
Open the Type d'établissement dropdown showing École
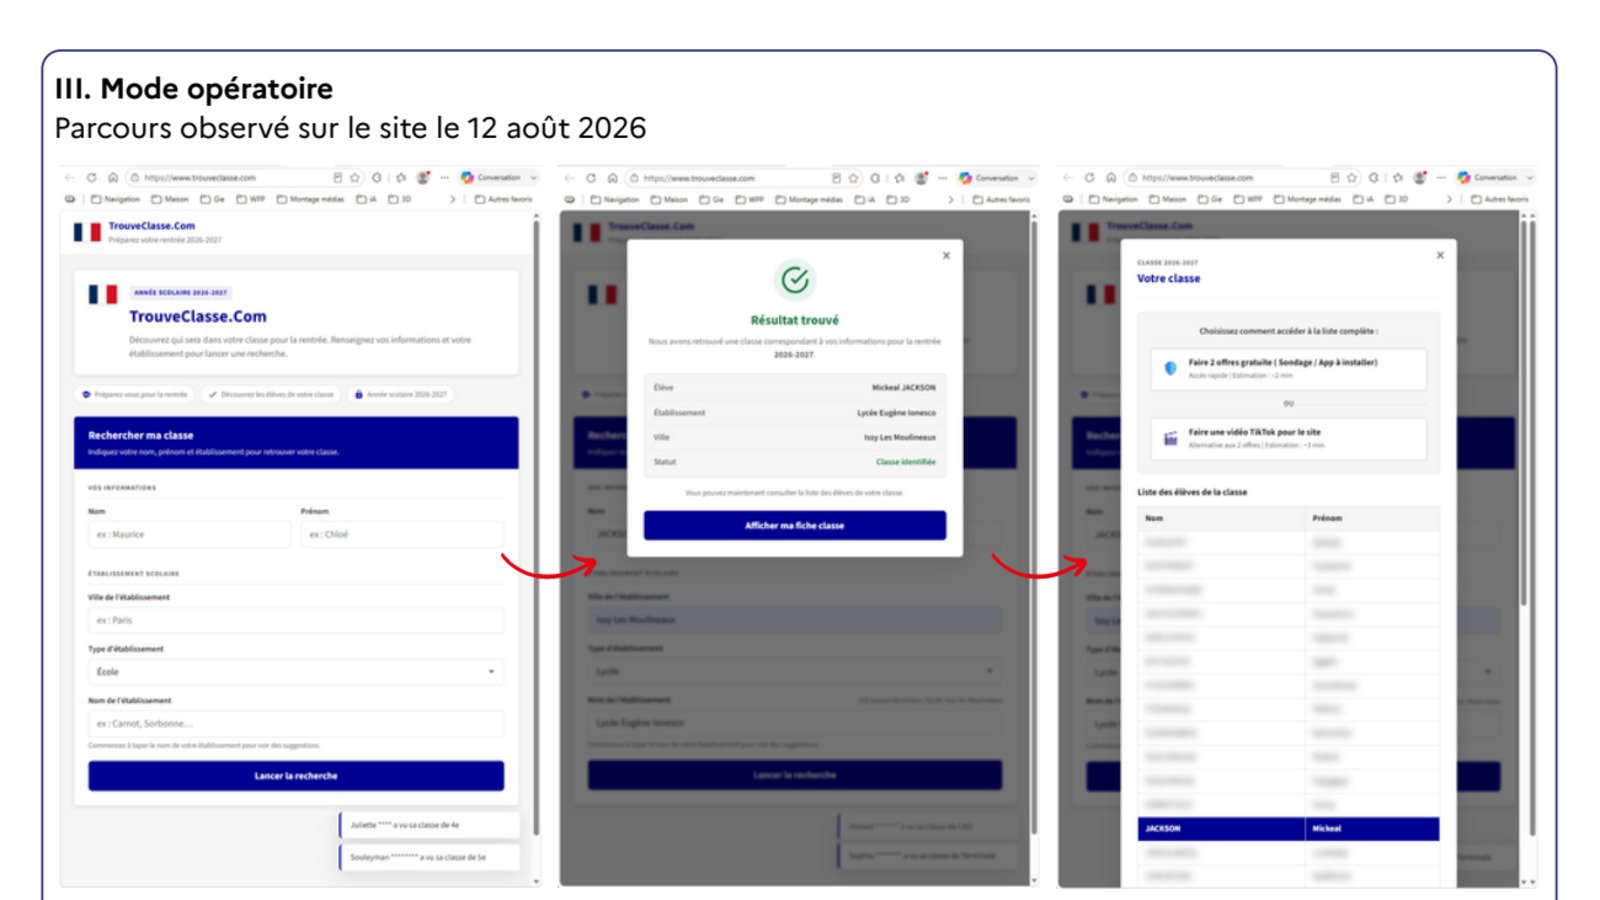point(296,672)
